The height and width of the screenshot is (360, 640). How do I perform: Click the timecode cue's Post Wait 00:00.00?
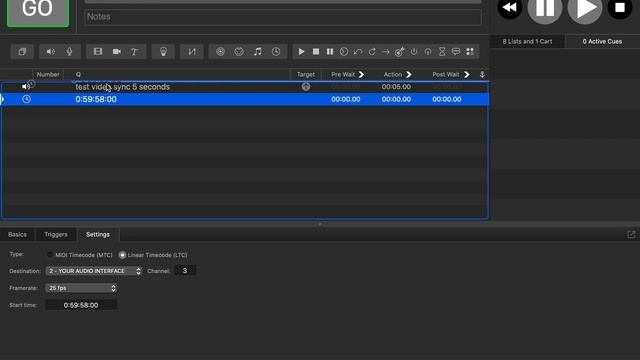coord(447,99)
